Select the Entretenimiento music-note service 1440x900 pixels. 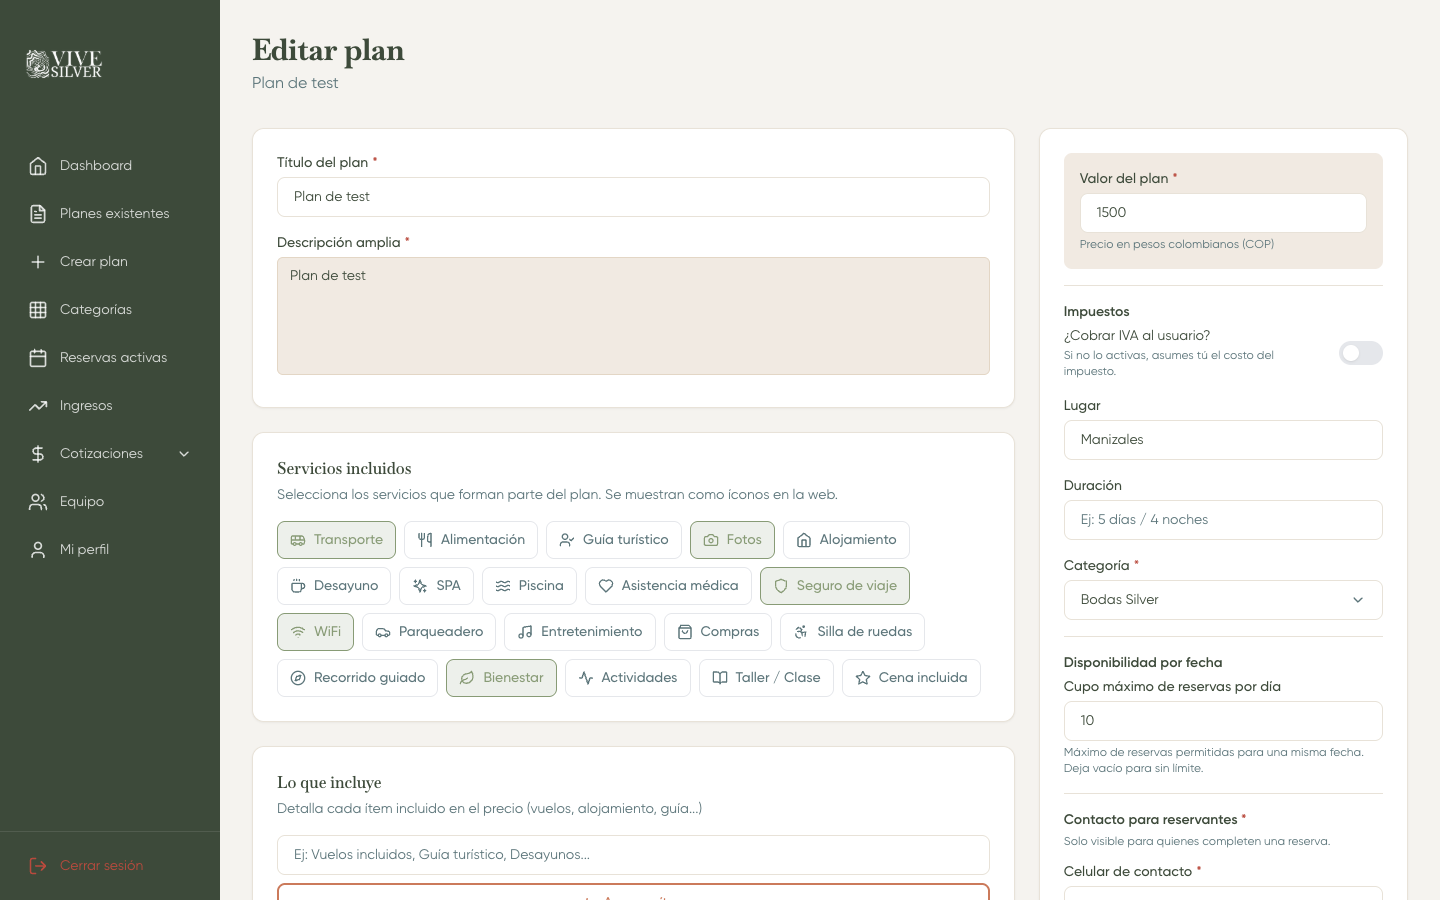coord(580,631)
